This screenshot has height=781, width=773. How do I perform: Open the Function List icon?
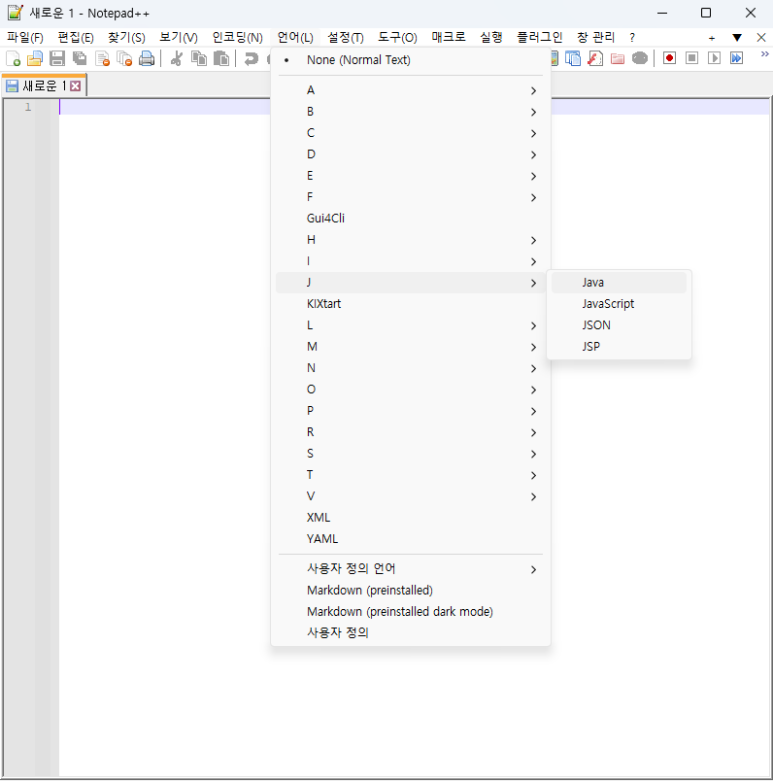595,59
